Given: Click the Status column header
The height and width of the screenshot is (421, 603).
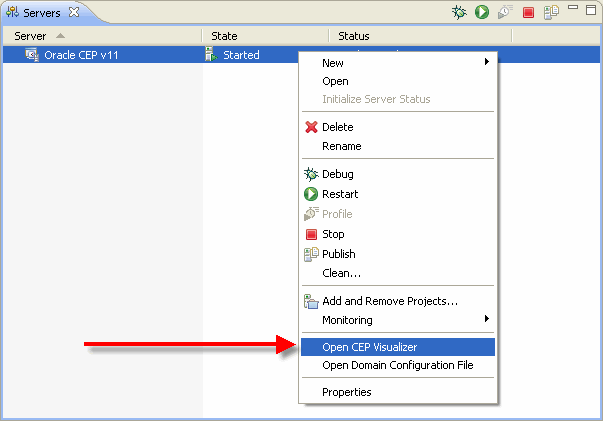Looking at the screenshot, I should pyautogui.click(x=421, y=36).
